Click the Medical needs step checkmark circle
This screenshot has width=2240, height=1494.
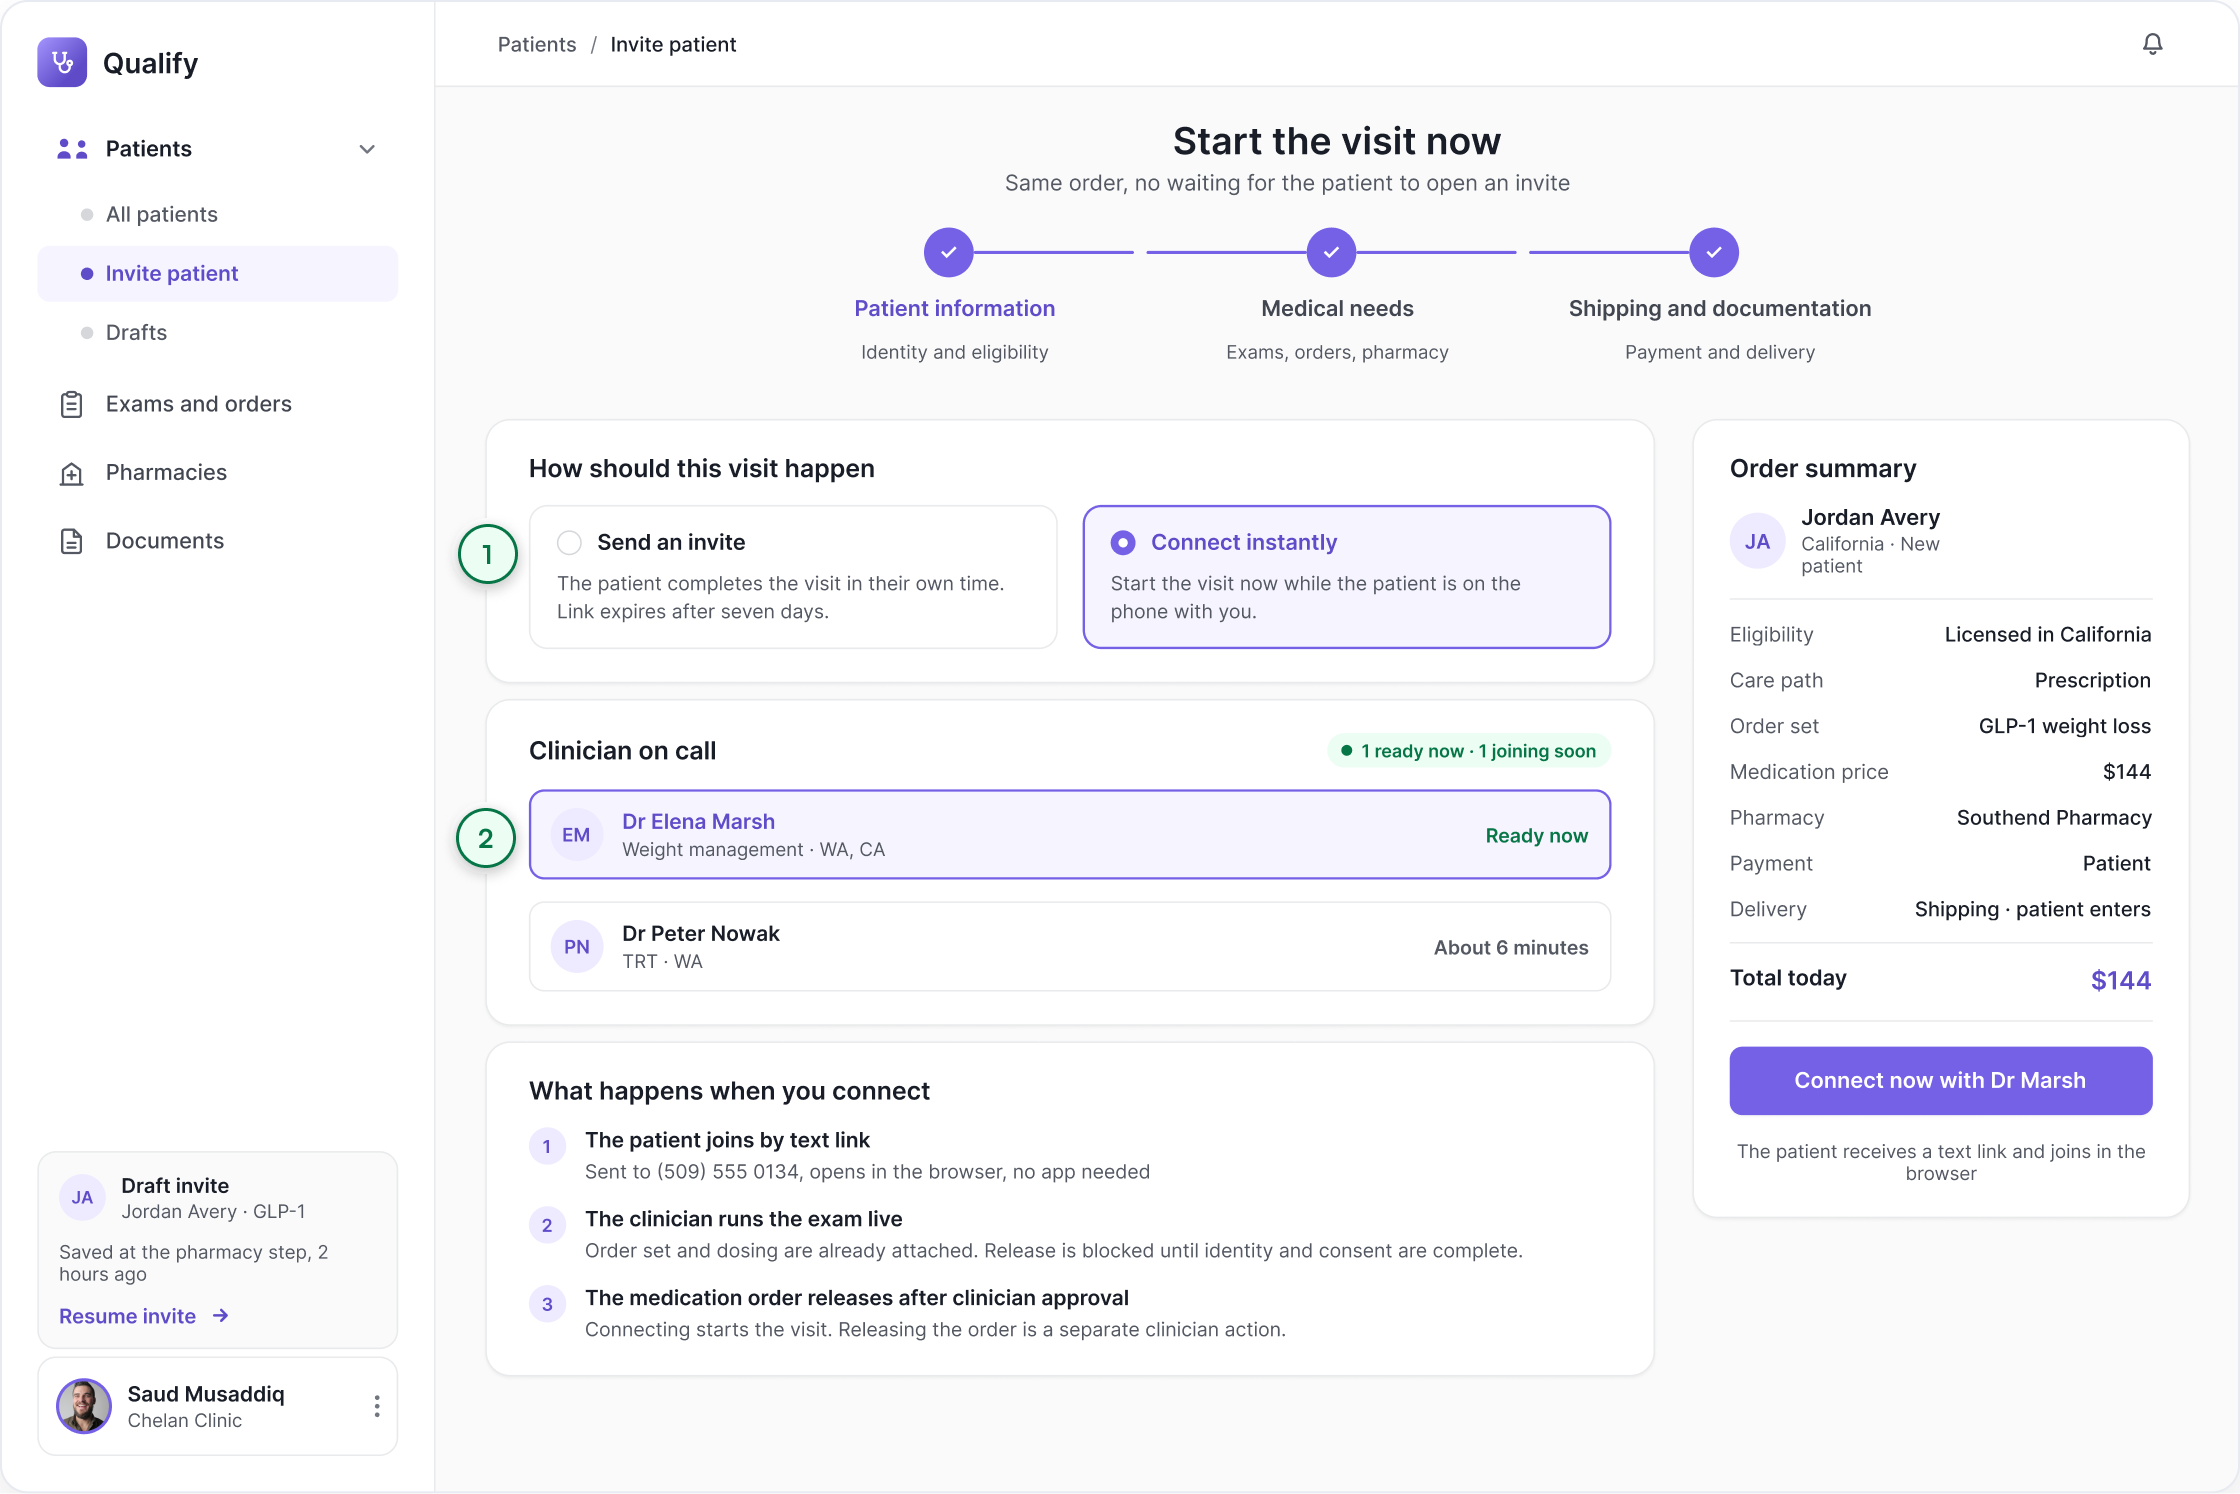[1331, 252]
